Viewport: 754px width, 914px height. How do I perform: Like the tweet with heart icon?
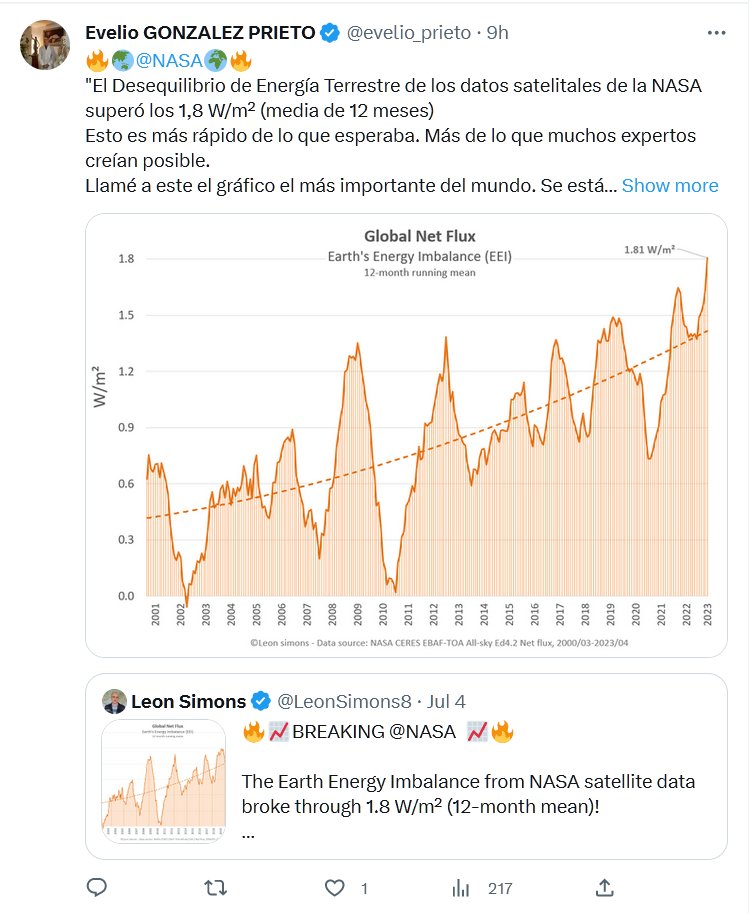[x=335, y=887]
